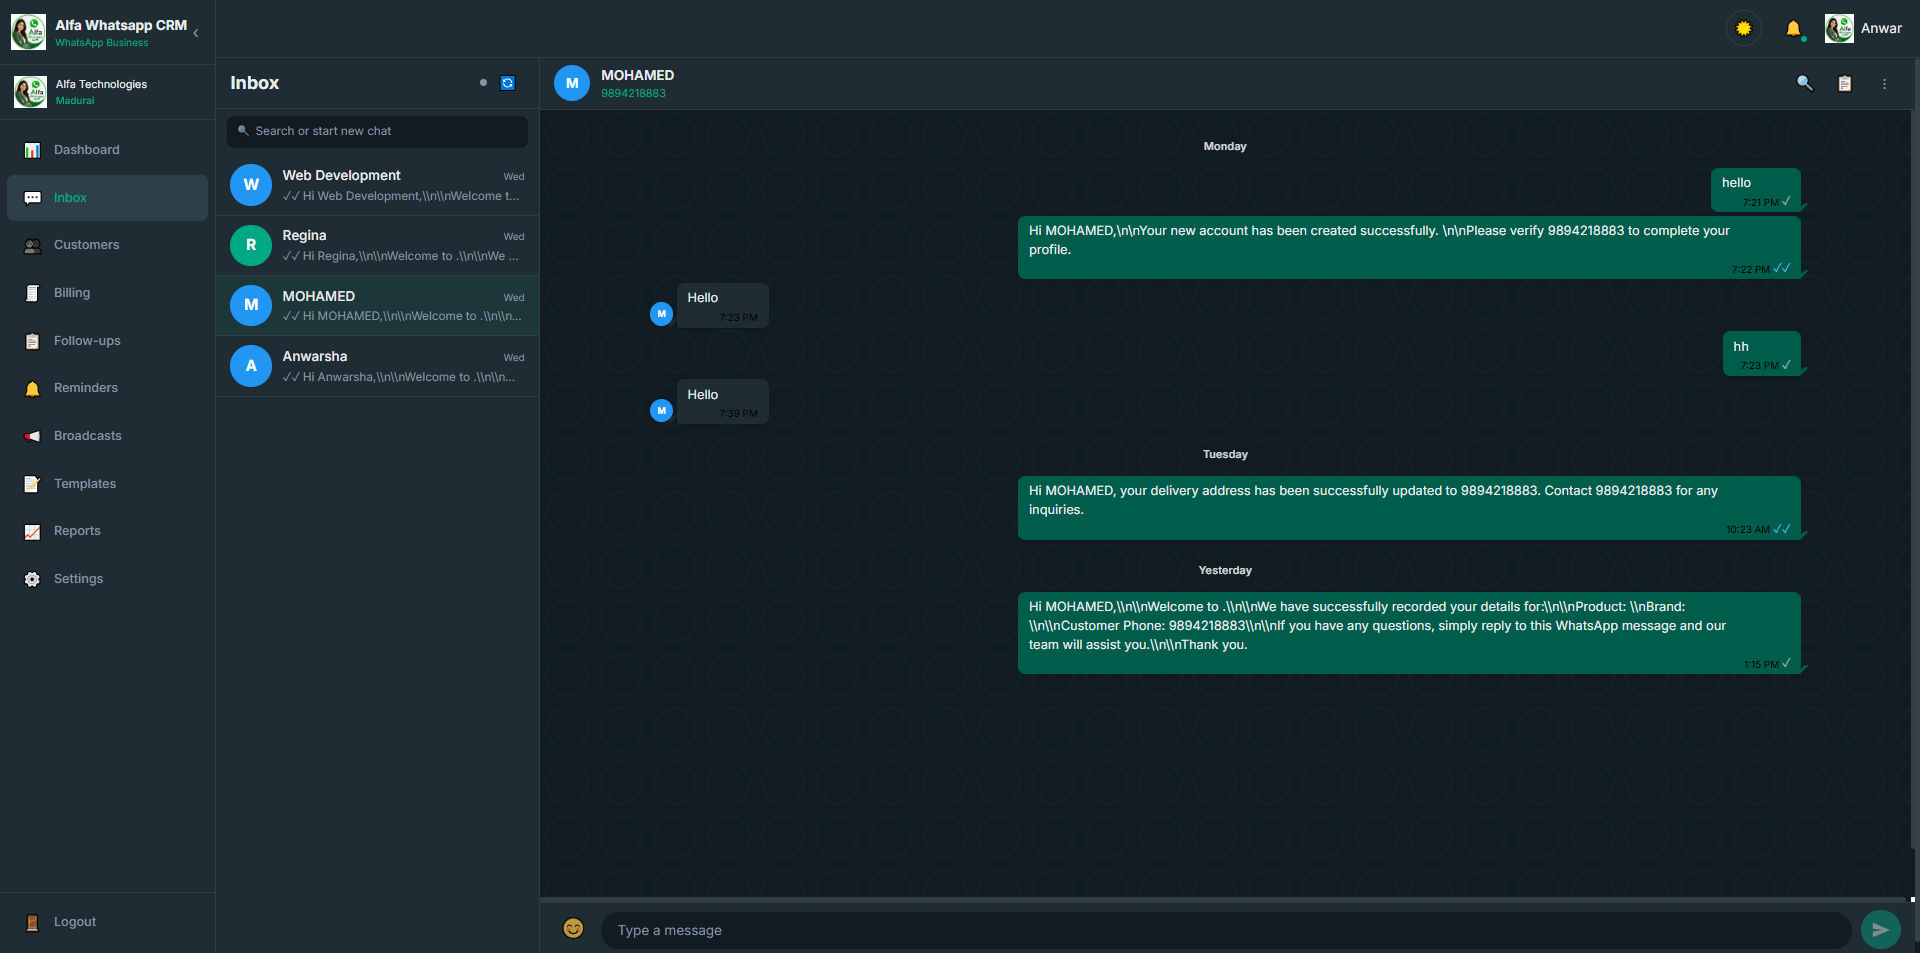Click the status dot beside Inbox refresh
This screenshot has height=953, width=1920.
point(483,83)
